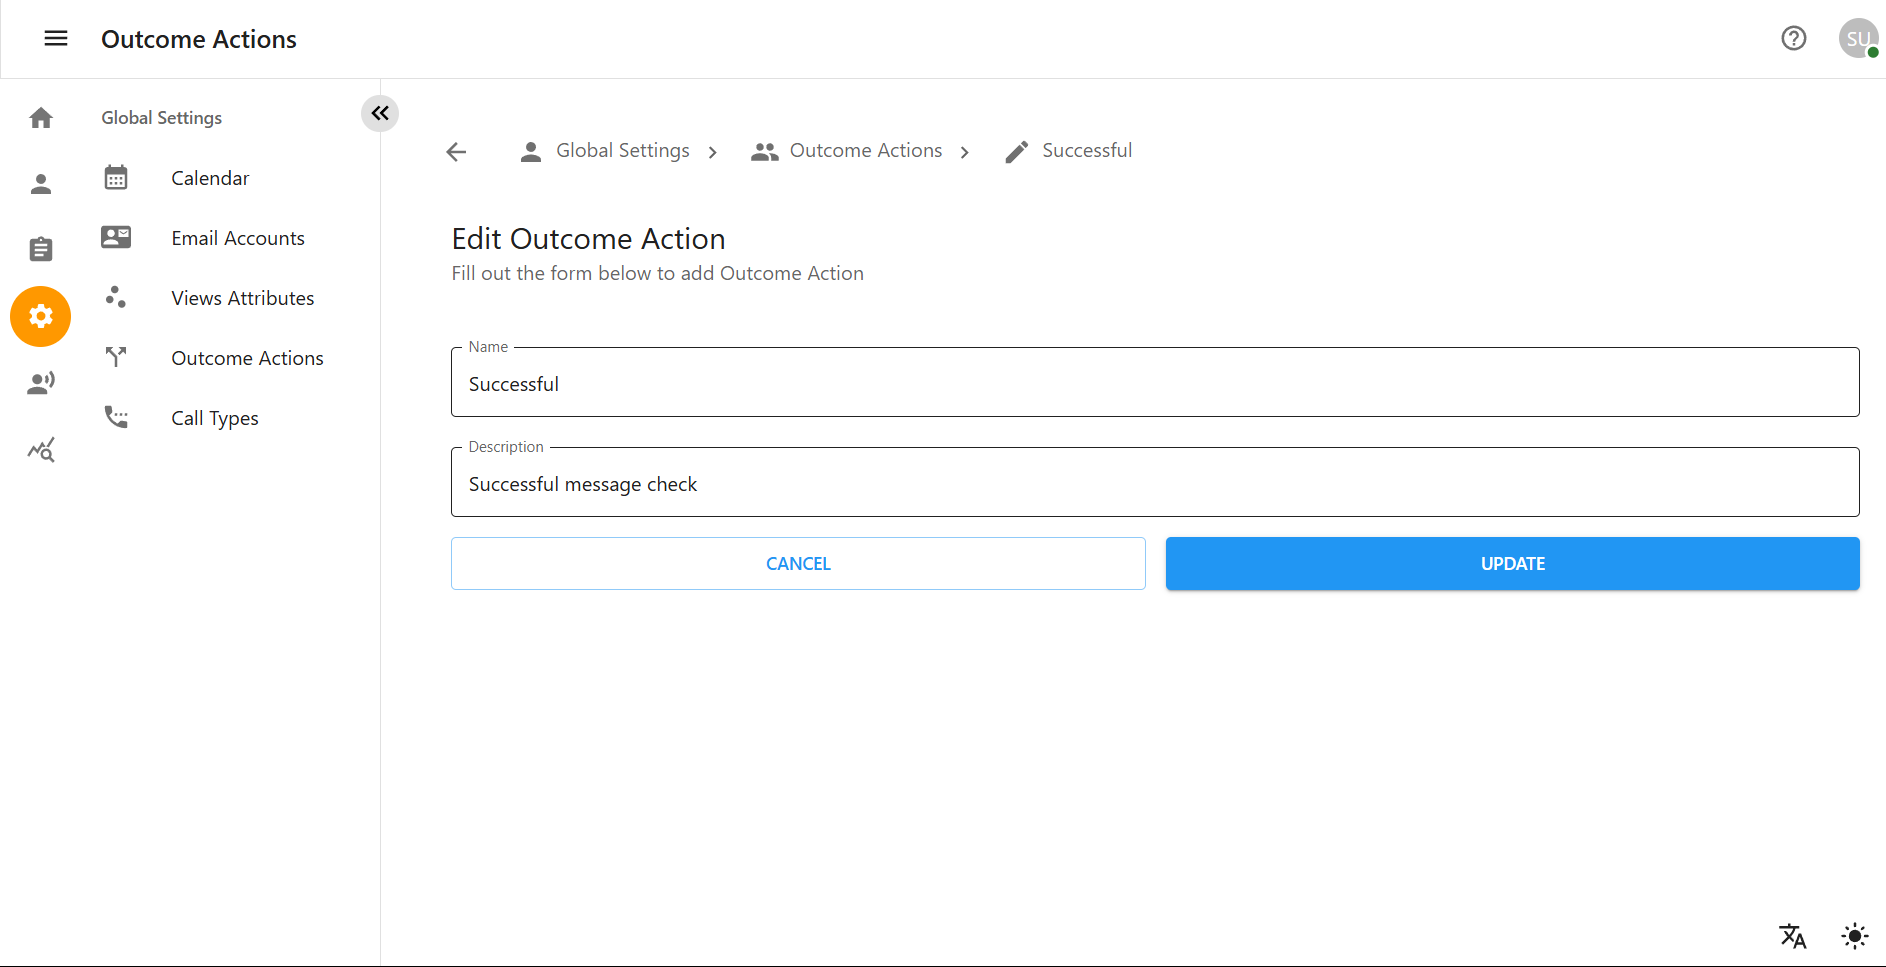Viewport: 1886px width, 967px height.
Task: Open Calendar settings
Action: point(210,178)
